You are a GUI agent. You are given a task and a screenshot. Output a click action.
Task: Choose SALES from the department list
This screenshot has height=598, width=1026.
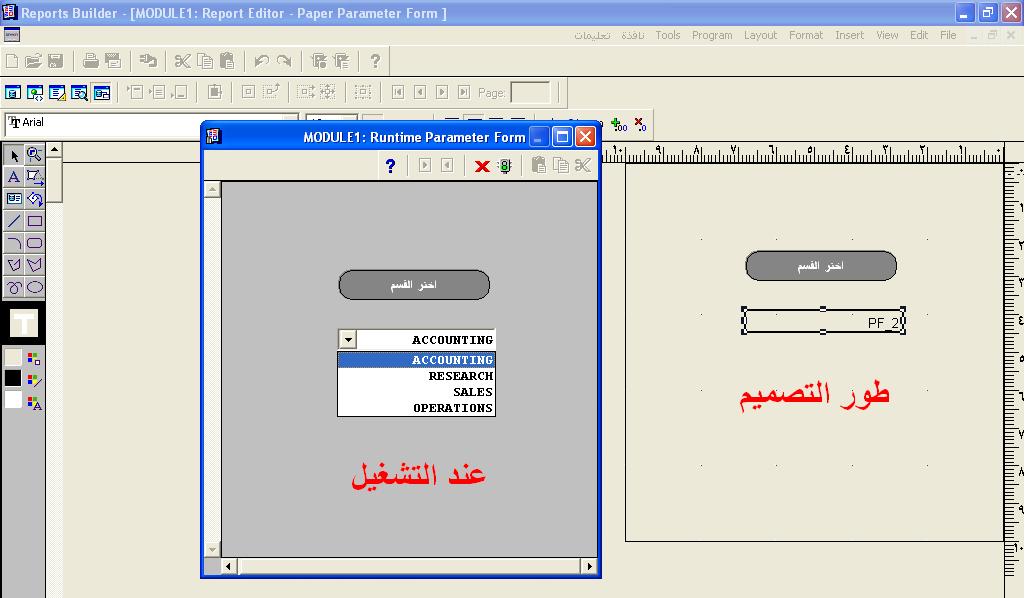[x=472, y=392]
